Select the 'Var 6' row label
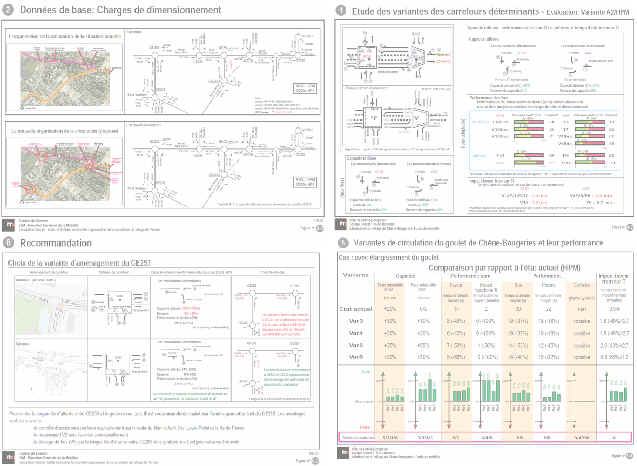The height and width of the screenshot is (466, 637). (x=355, y=357)
